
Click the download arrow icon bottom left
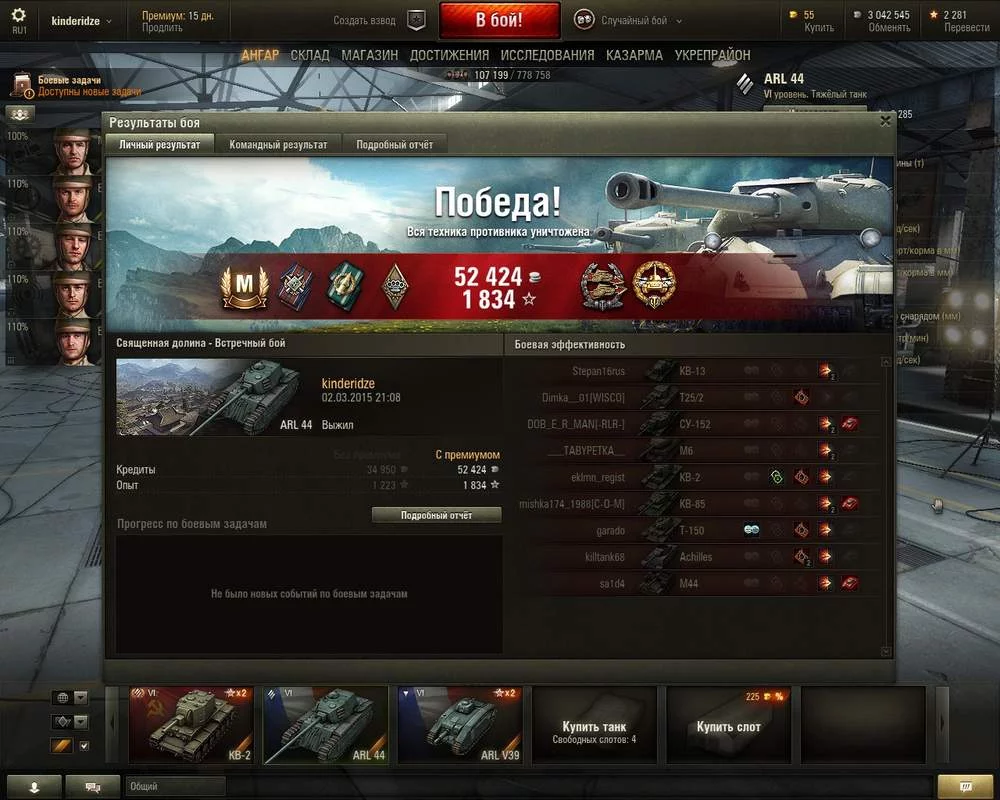click(x=34, y=787)
